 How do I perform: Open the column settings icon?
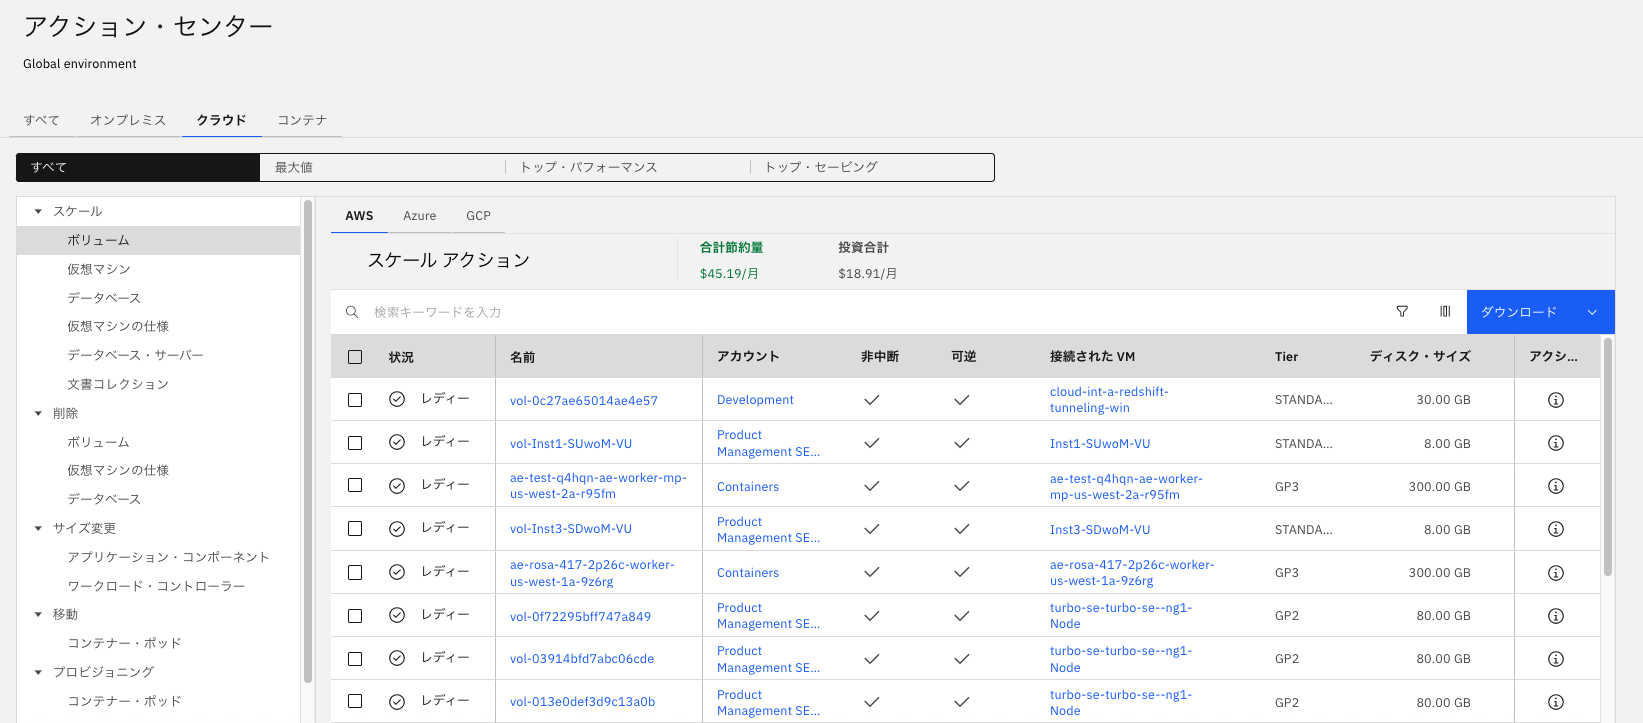coord(1445,312)
